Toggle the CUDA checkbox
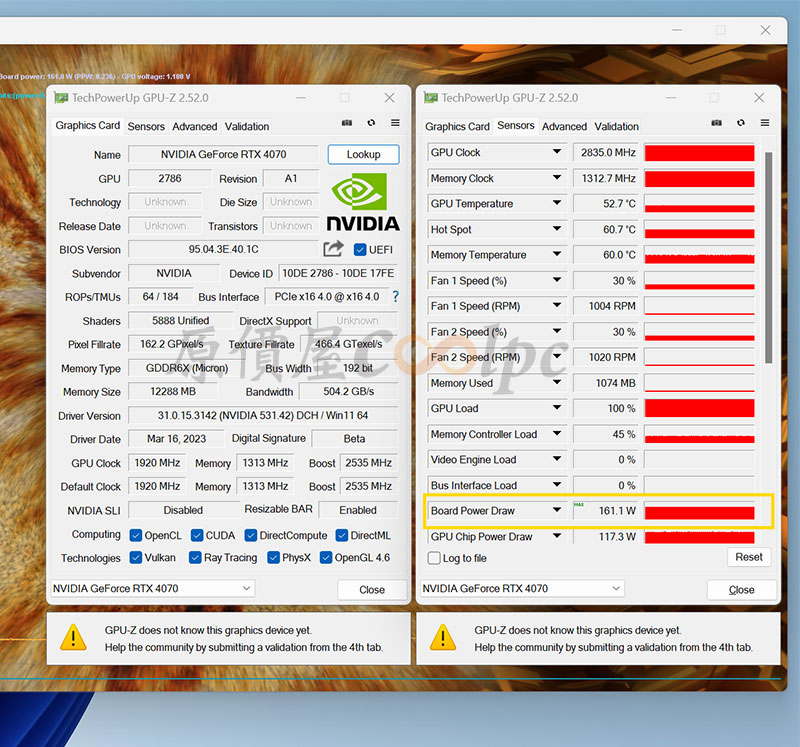 (x=197, y=535)
